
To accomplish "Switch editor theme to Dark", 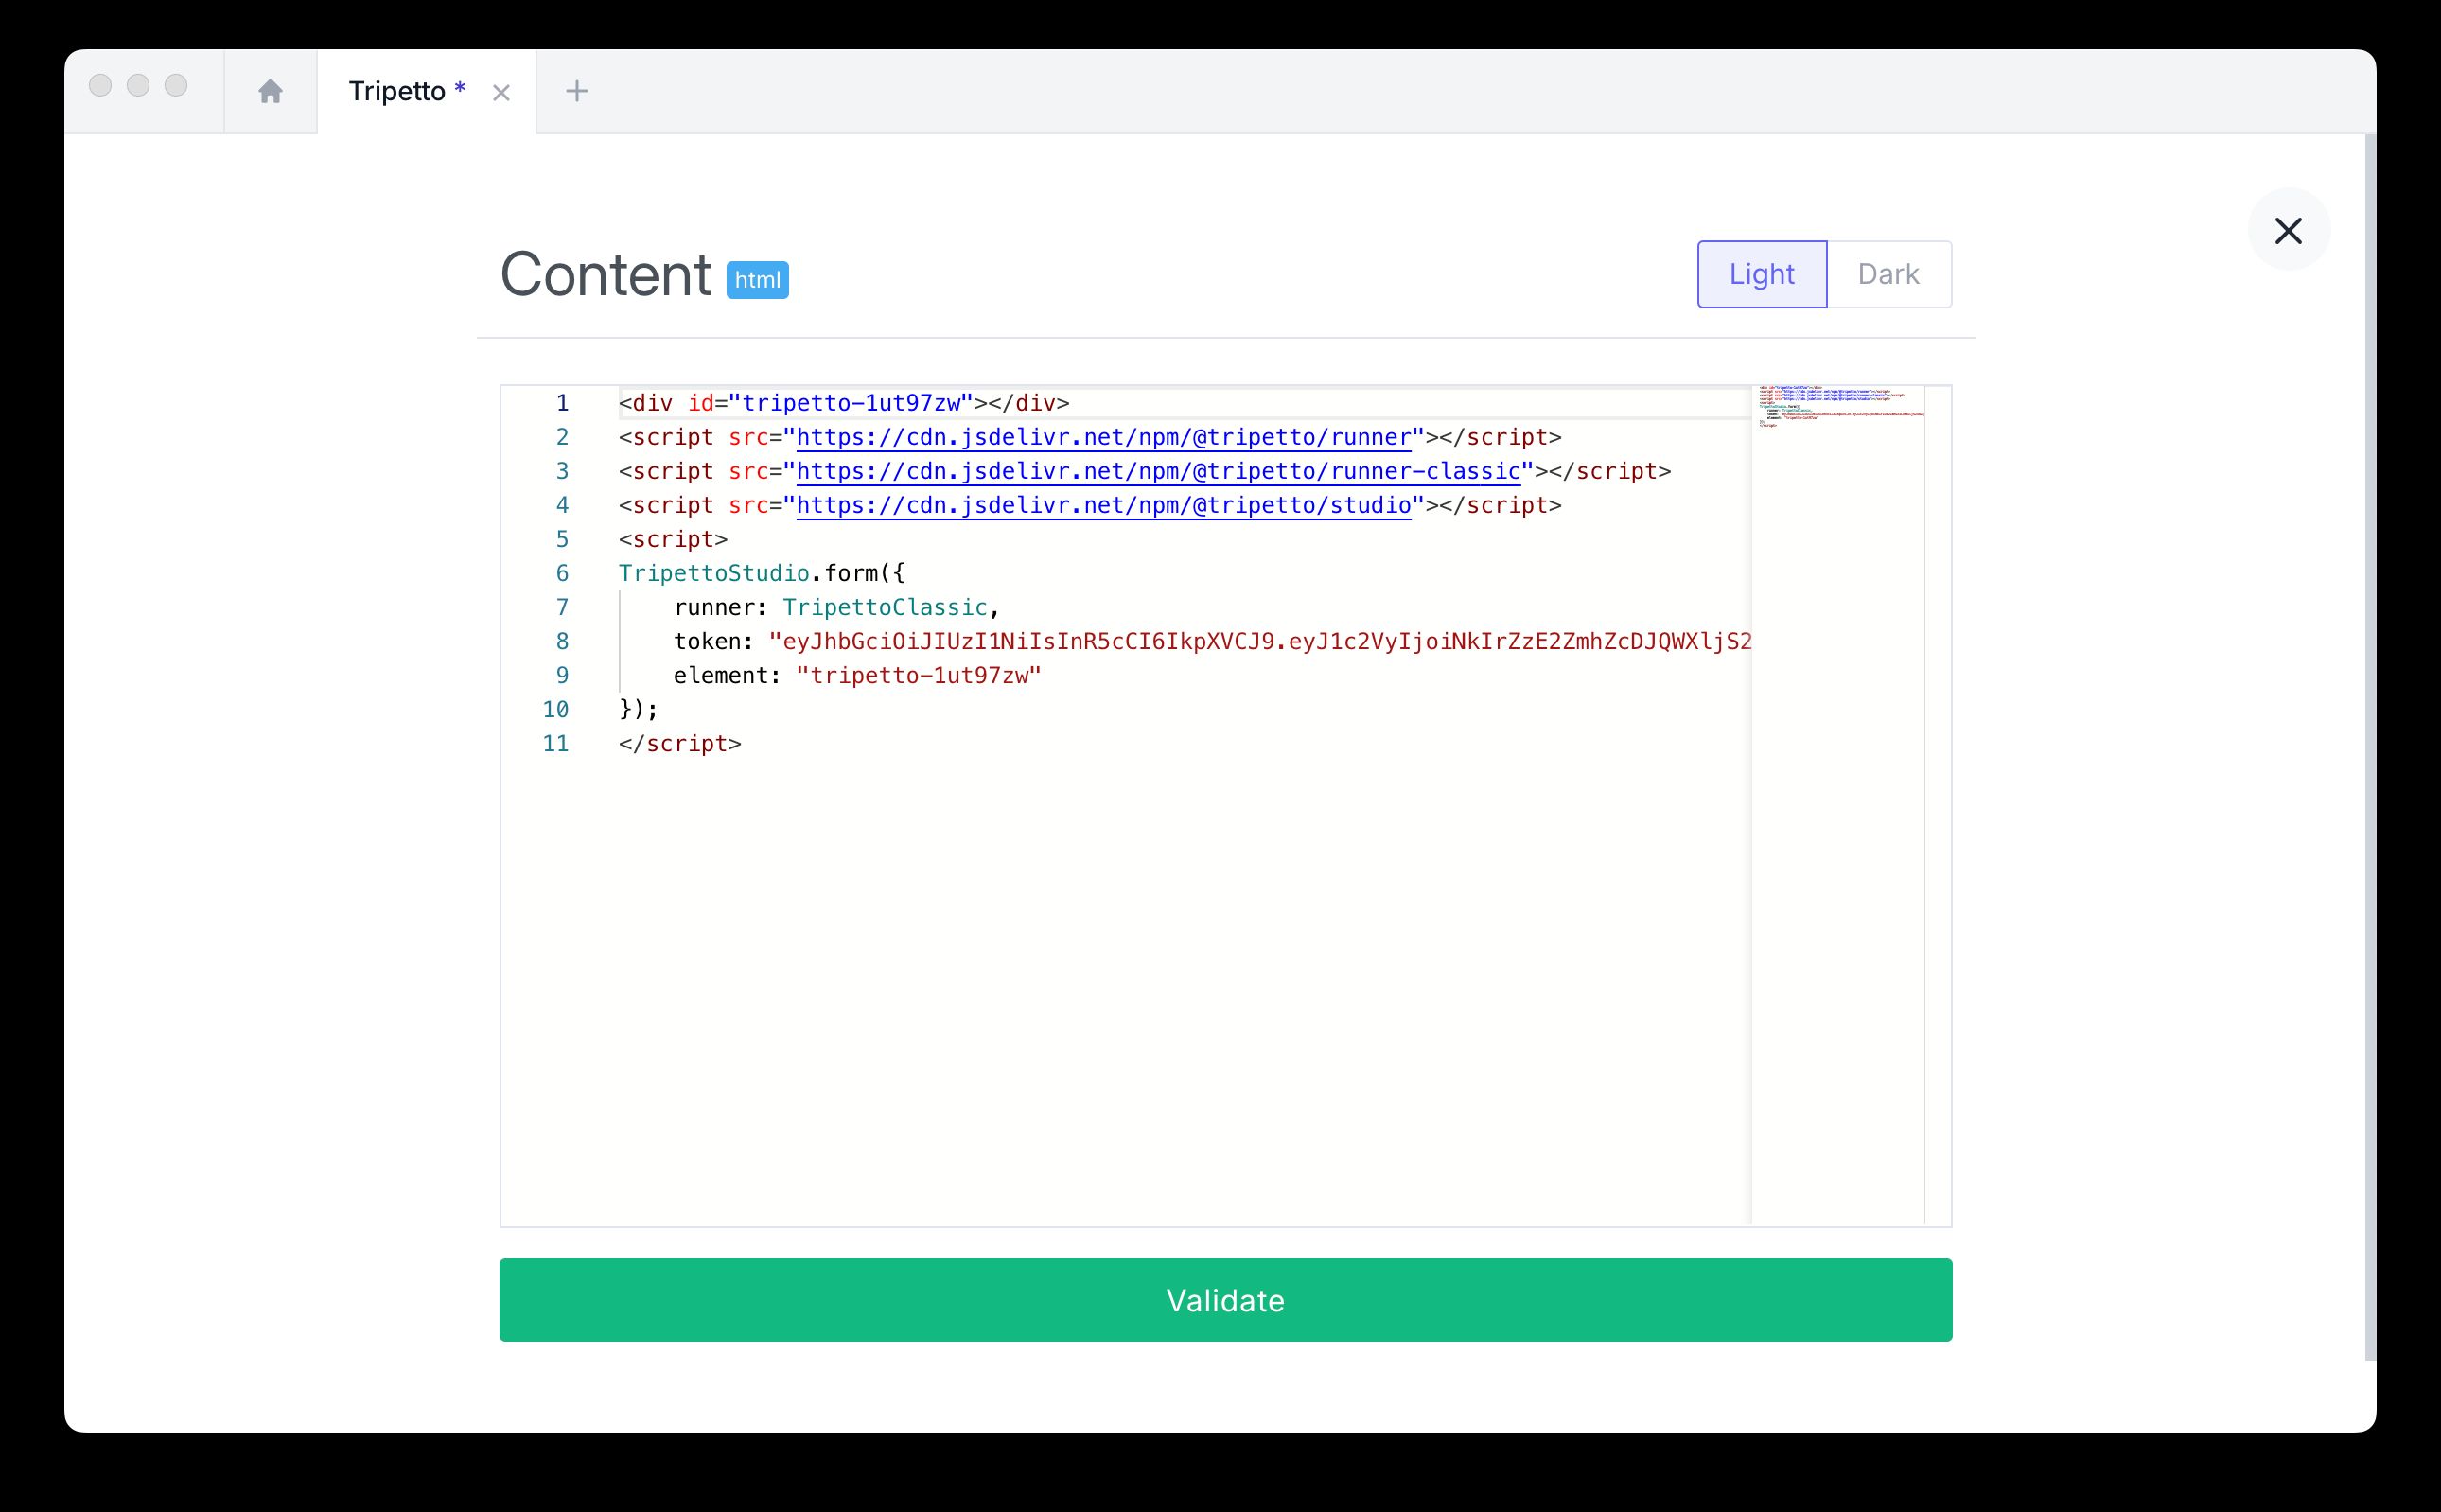I will pyautogui.click(x=1888, y=274).
